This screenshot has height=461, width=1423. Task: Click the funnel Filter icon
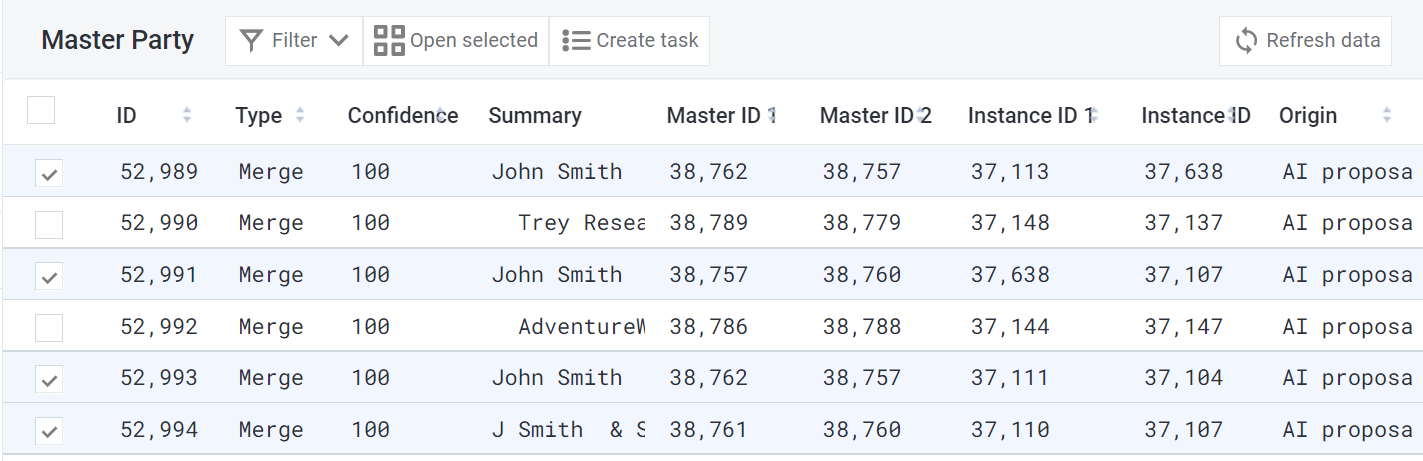(252, 41)
